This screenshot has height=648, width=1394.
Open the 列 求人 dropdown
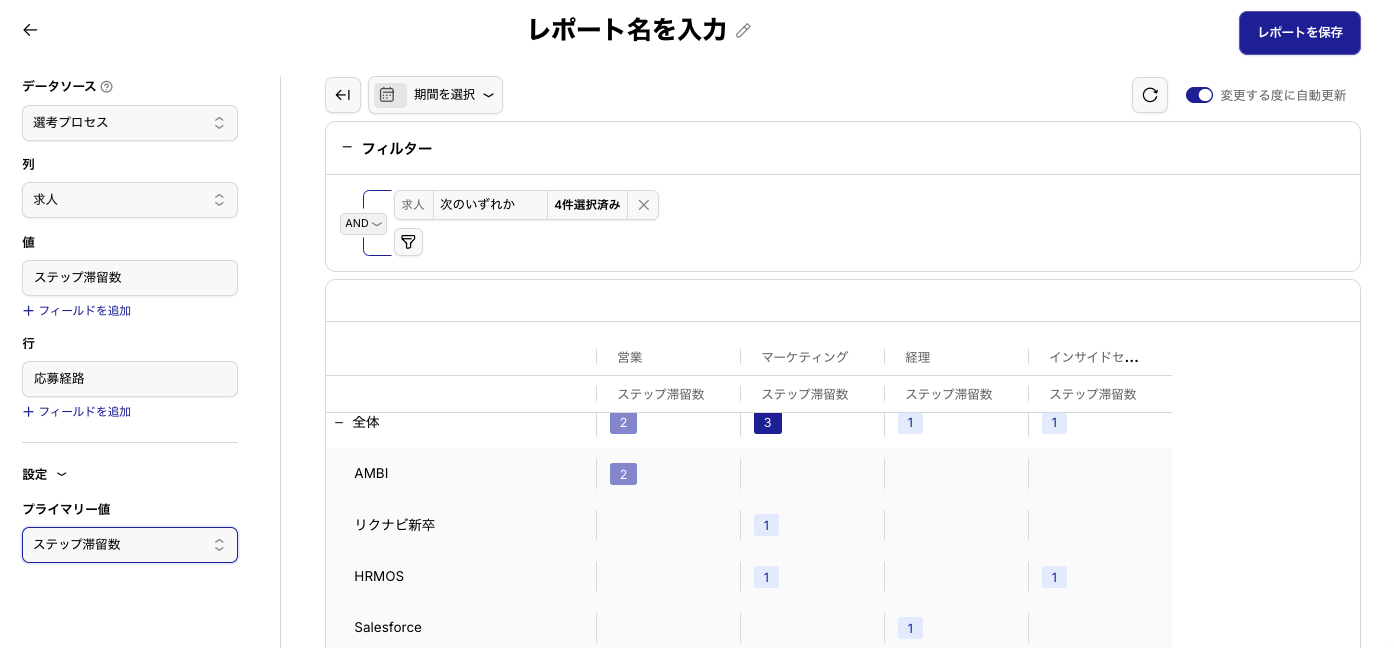[130, 200]
